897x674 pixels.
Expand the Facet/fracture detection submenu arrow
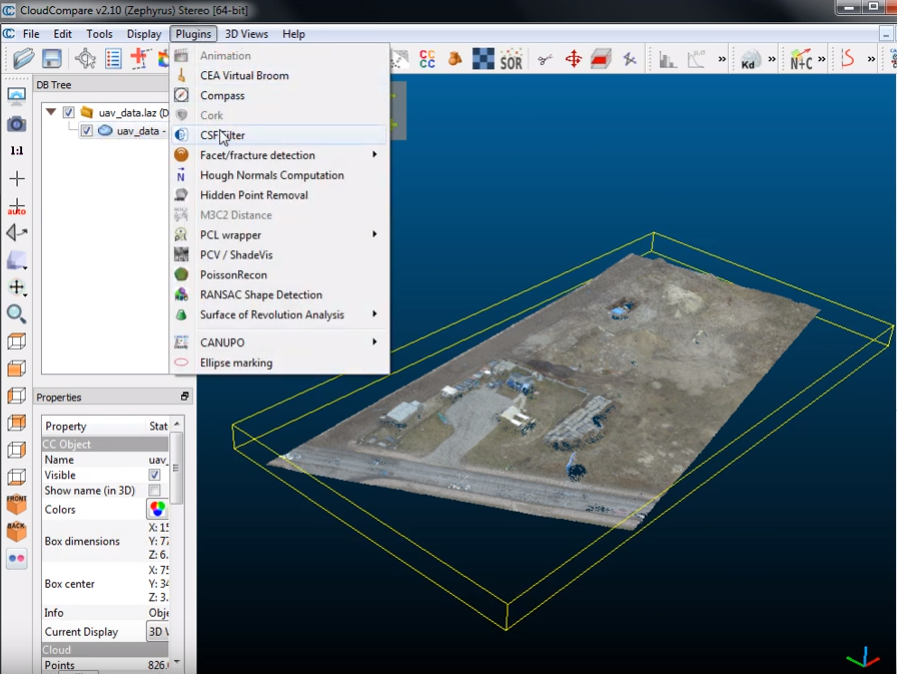[375, 154]
